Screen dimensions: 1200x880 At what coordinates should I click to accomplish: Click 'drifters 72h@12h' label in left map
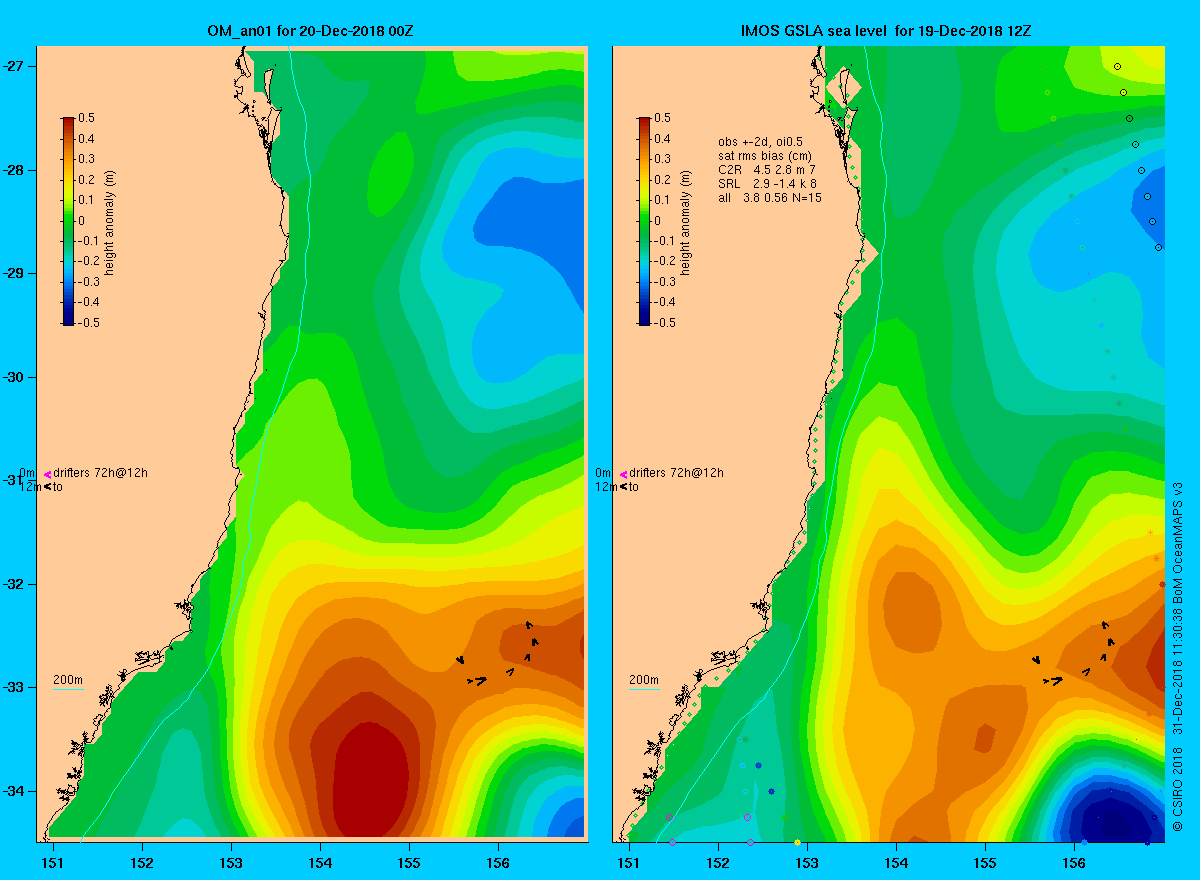(x=101, y=473)
